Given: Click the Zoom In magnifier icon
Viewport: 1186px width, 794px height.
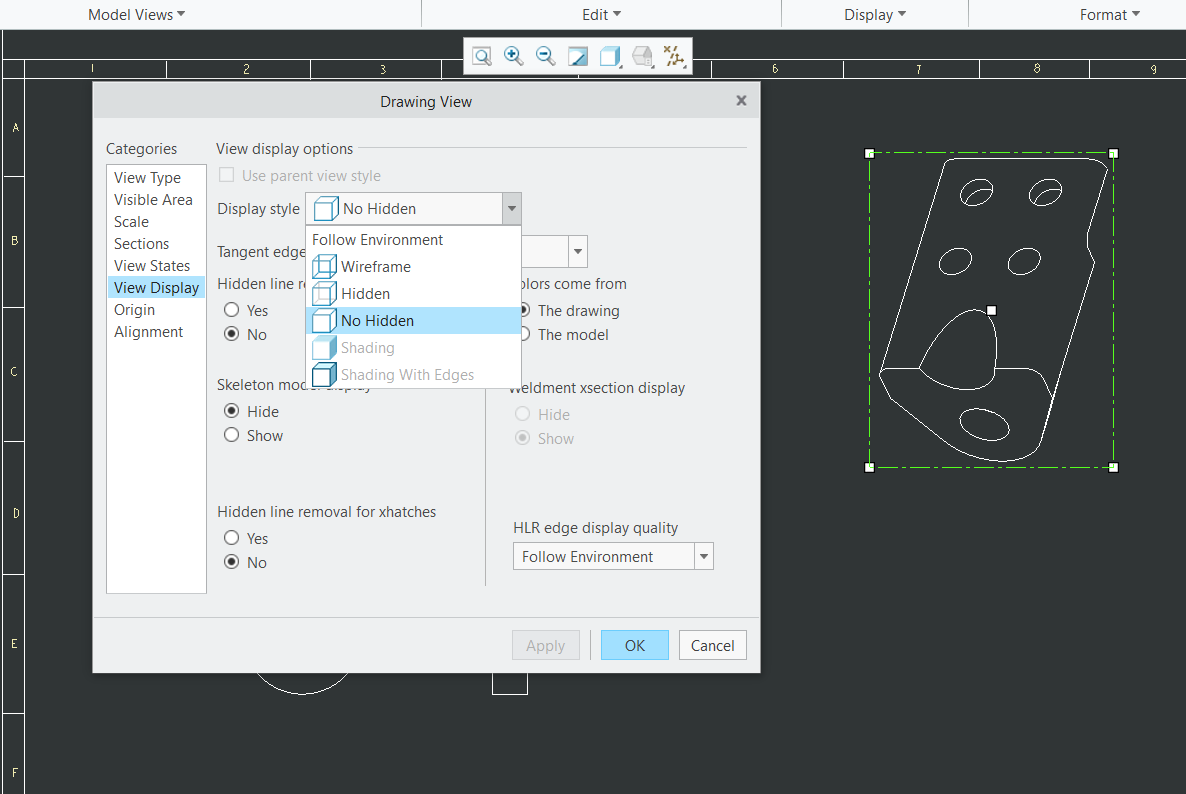Looking at the screenshot, I should [513, 56].
